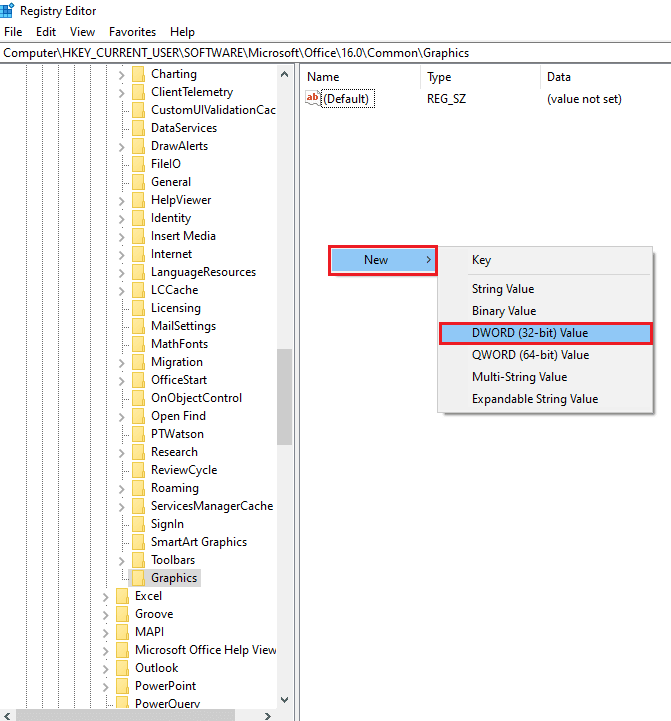The image size is (671, 721).
Task: Select the SmartArt Graphics key
Action: tap(199, 542)
